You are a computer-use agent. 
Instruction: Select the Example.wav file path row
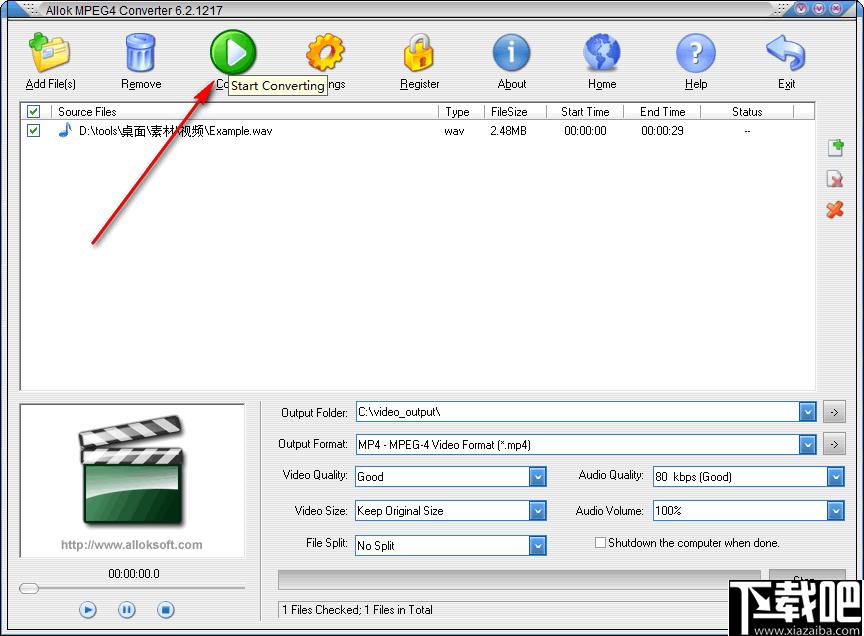[x=175, y=131]
